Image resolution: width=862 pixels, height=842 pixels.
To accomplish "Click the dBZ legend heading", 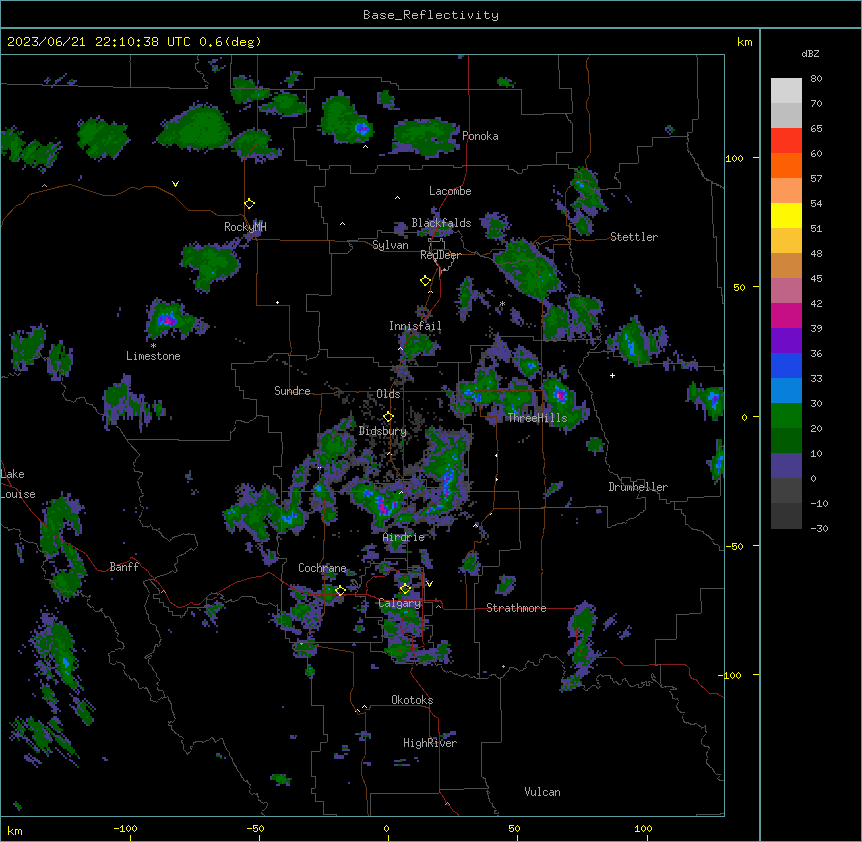I will (810, 54).
